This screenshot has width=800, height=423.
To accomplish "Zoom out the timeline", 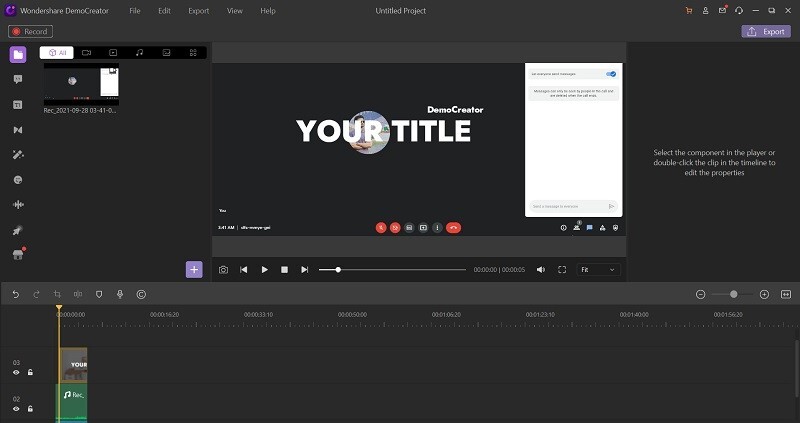I will [x=701, y=294].
